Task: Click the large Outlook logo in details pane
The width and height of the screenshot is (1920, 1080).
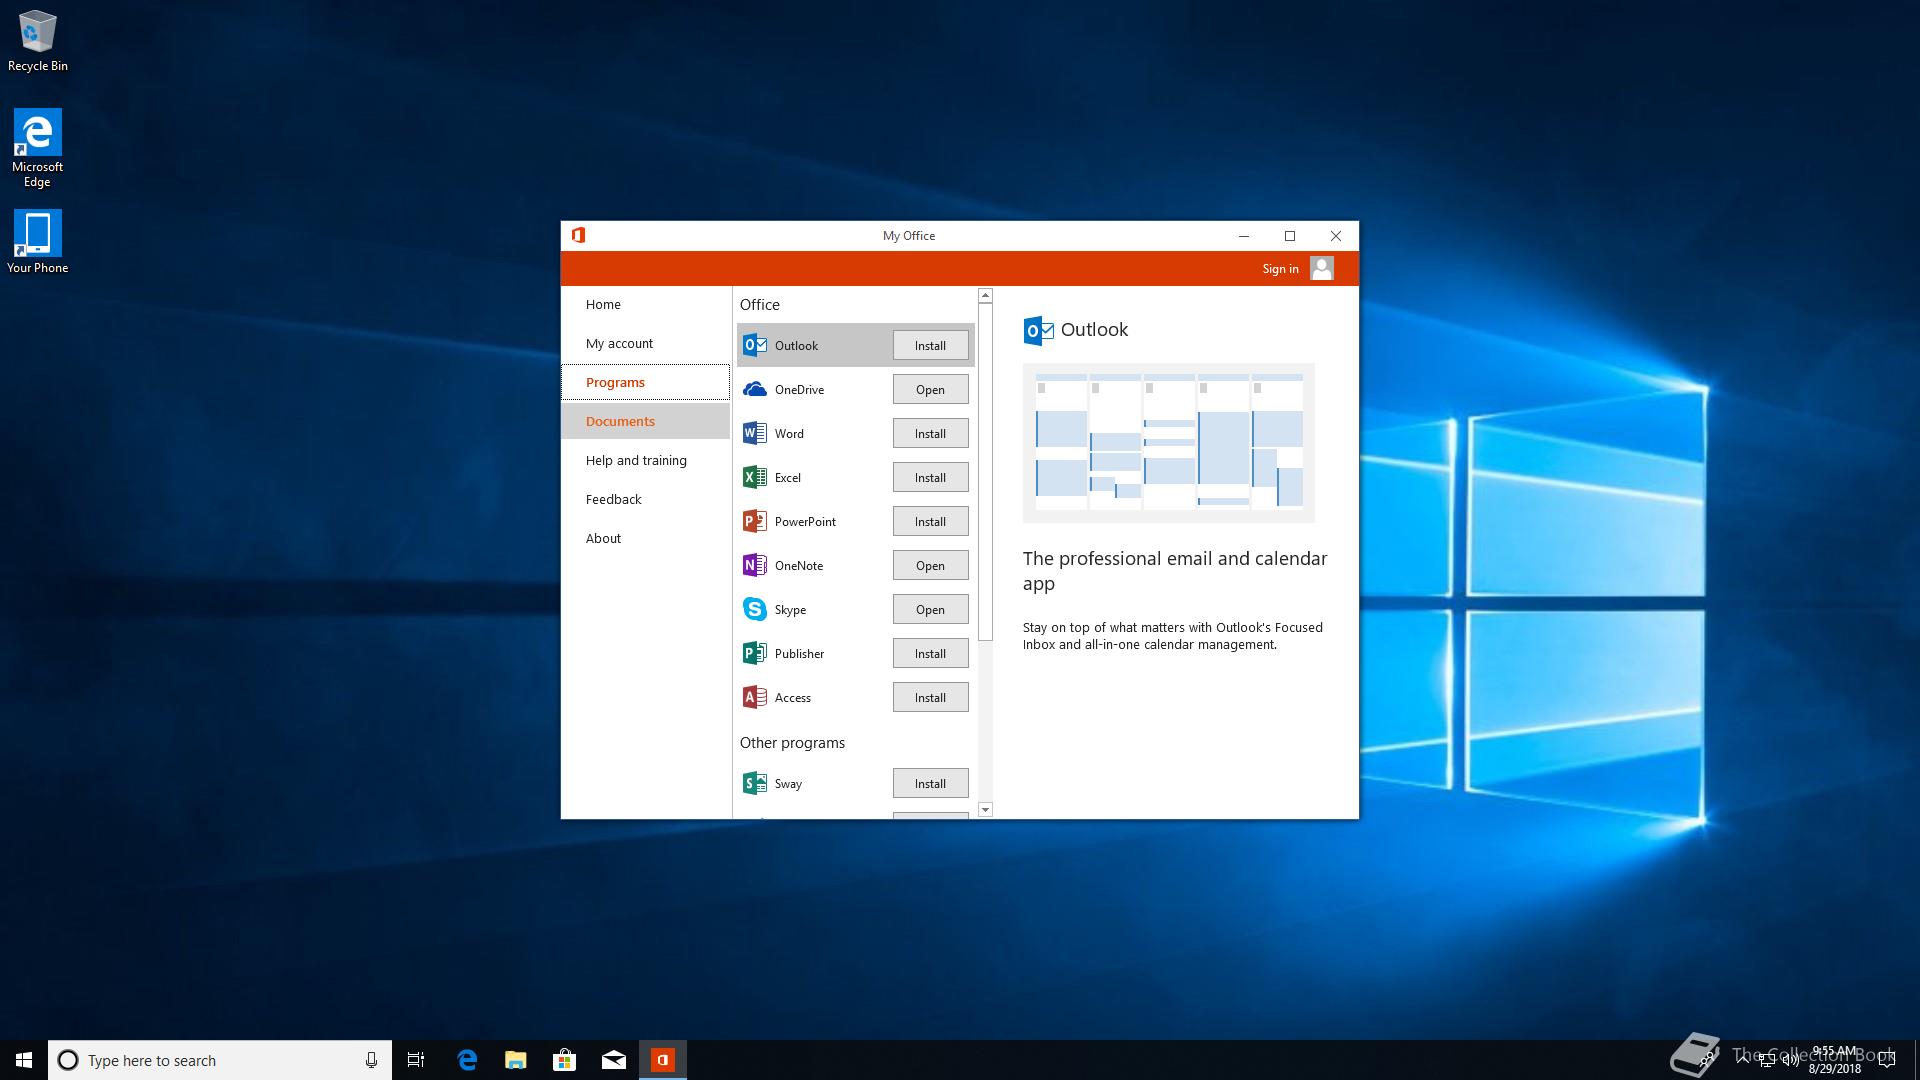Action: (1038, 330)
